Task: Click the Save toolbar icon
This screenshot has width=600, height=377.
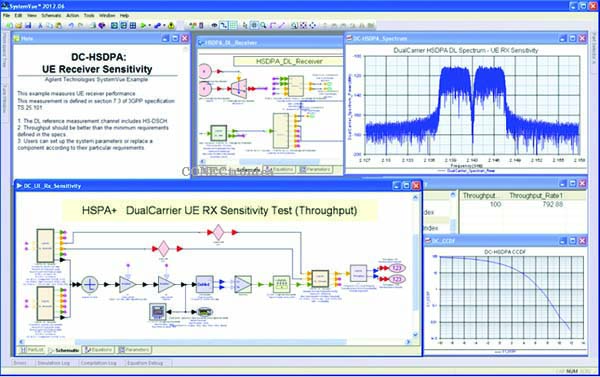Action: pos(28,26)
